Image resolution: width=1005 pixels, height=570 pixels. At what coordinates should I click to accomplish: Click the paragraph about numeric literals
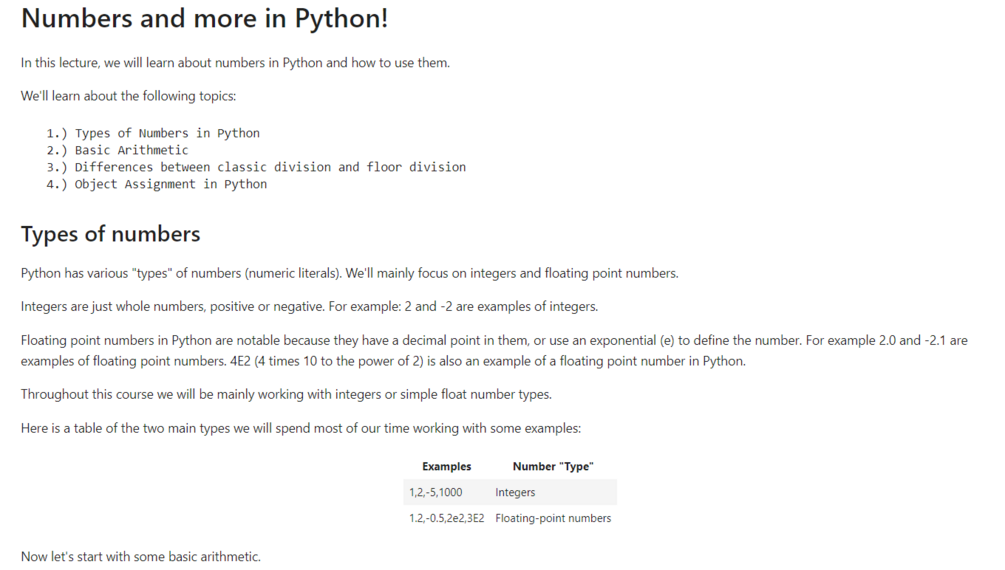(349, 273)
